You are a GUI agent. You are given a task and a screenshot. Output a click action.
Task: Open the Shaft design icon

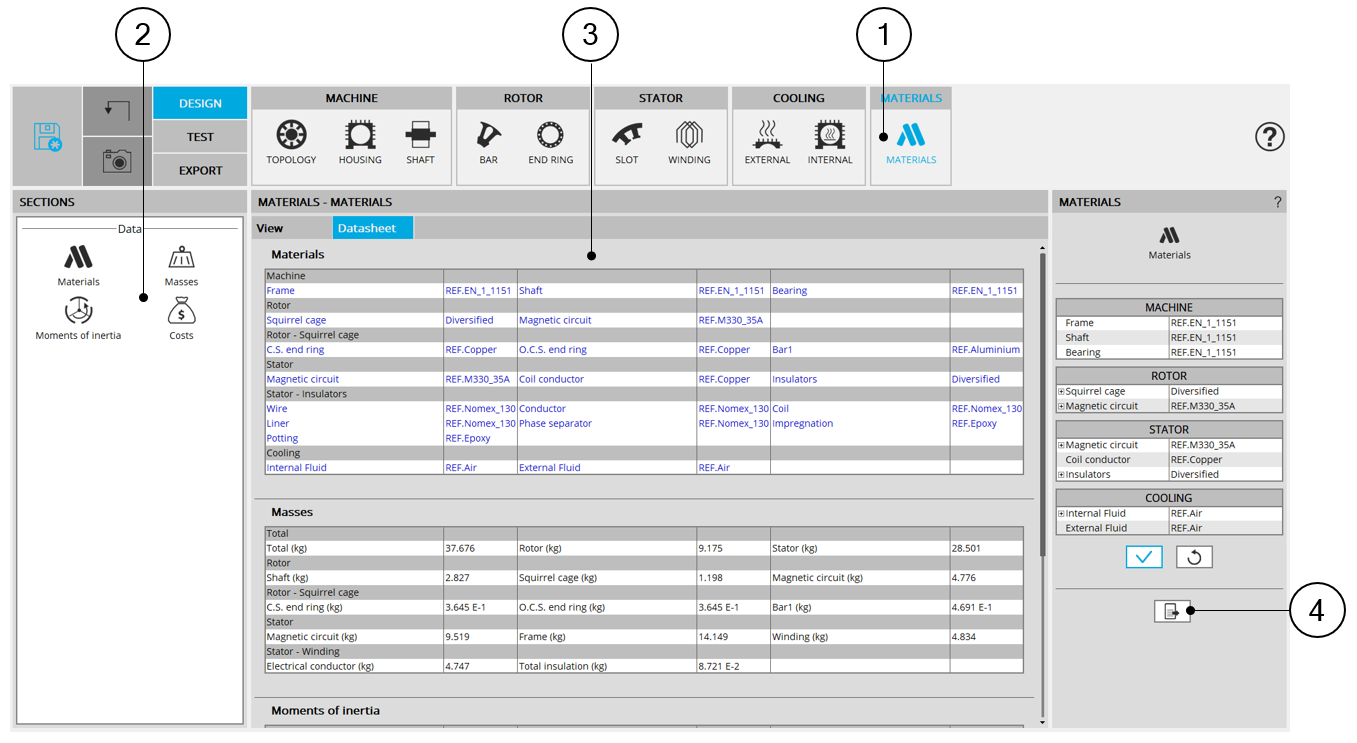tap(420, 136)
